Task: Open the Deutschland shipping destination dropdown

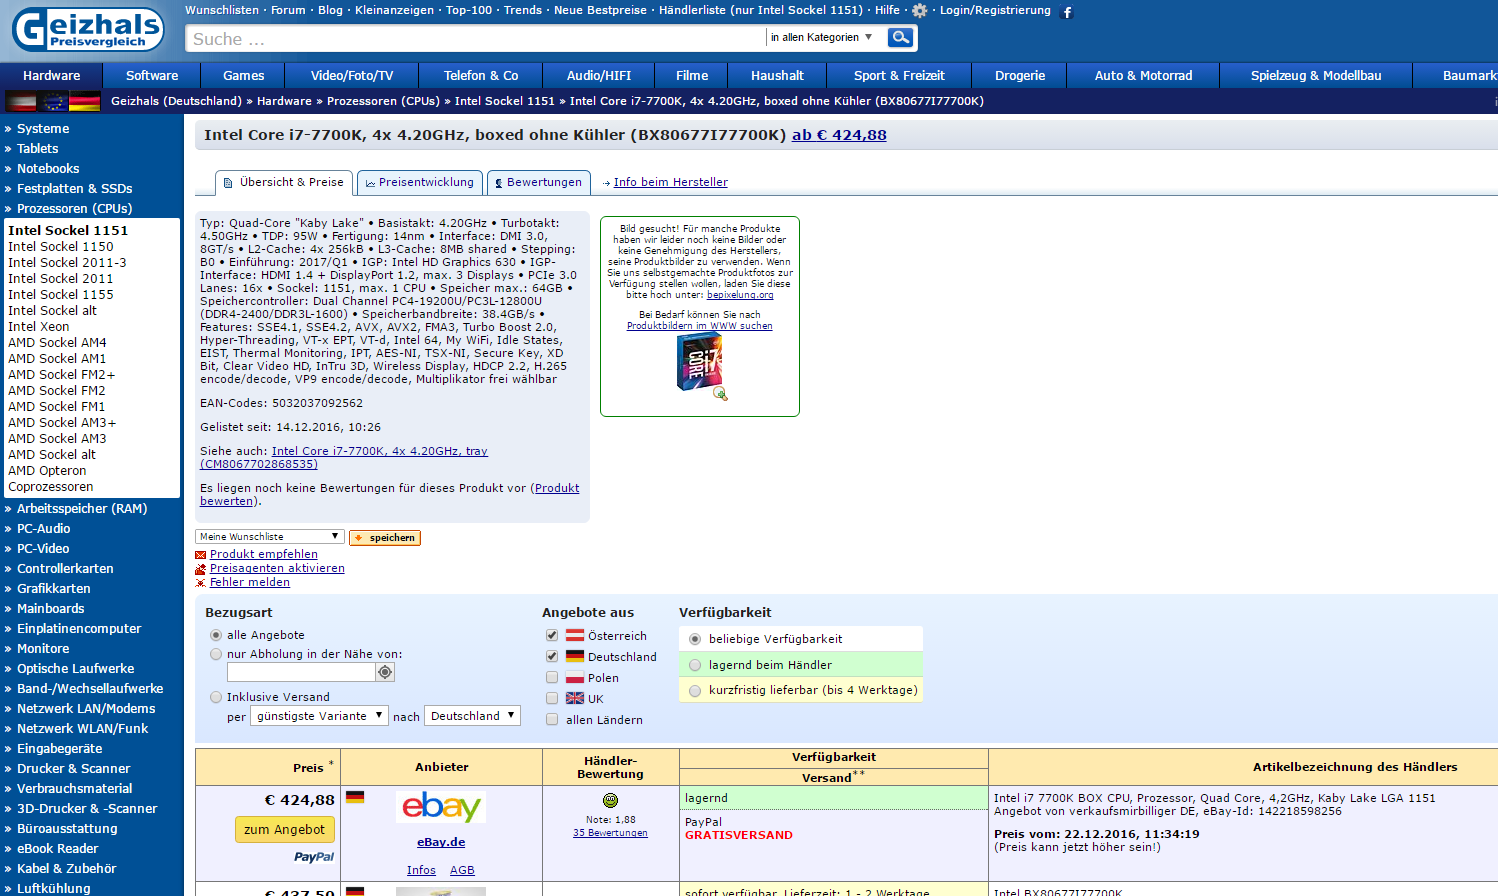Action: tap(473, 716)
